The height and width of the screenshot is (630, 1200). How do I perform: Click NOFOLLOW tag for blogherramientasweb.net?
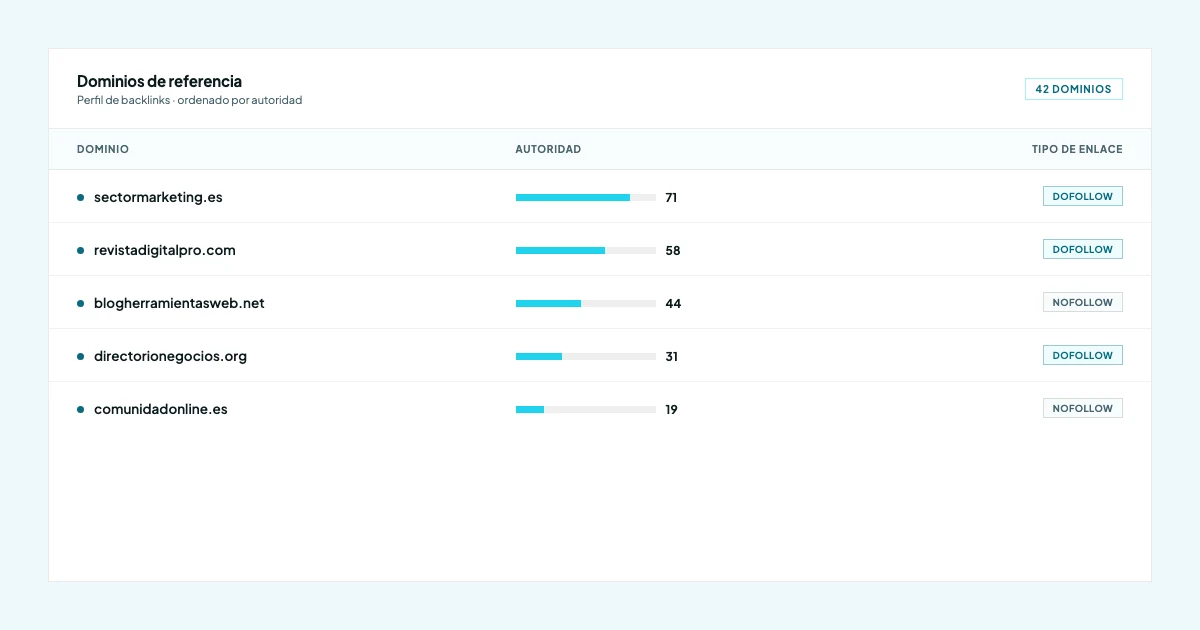tap(1082, 302)
